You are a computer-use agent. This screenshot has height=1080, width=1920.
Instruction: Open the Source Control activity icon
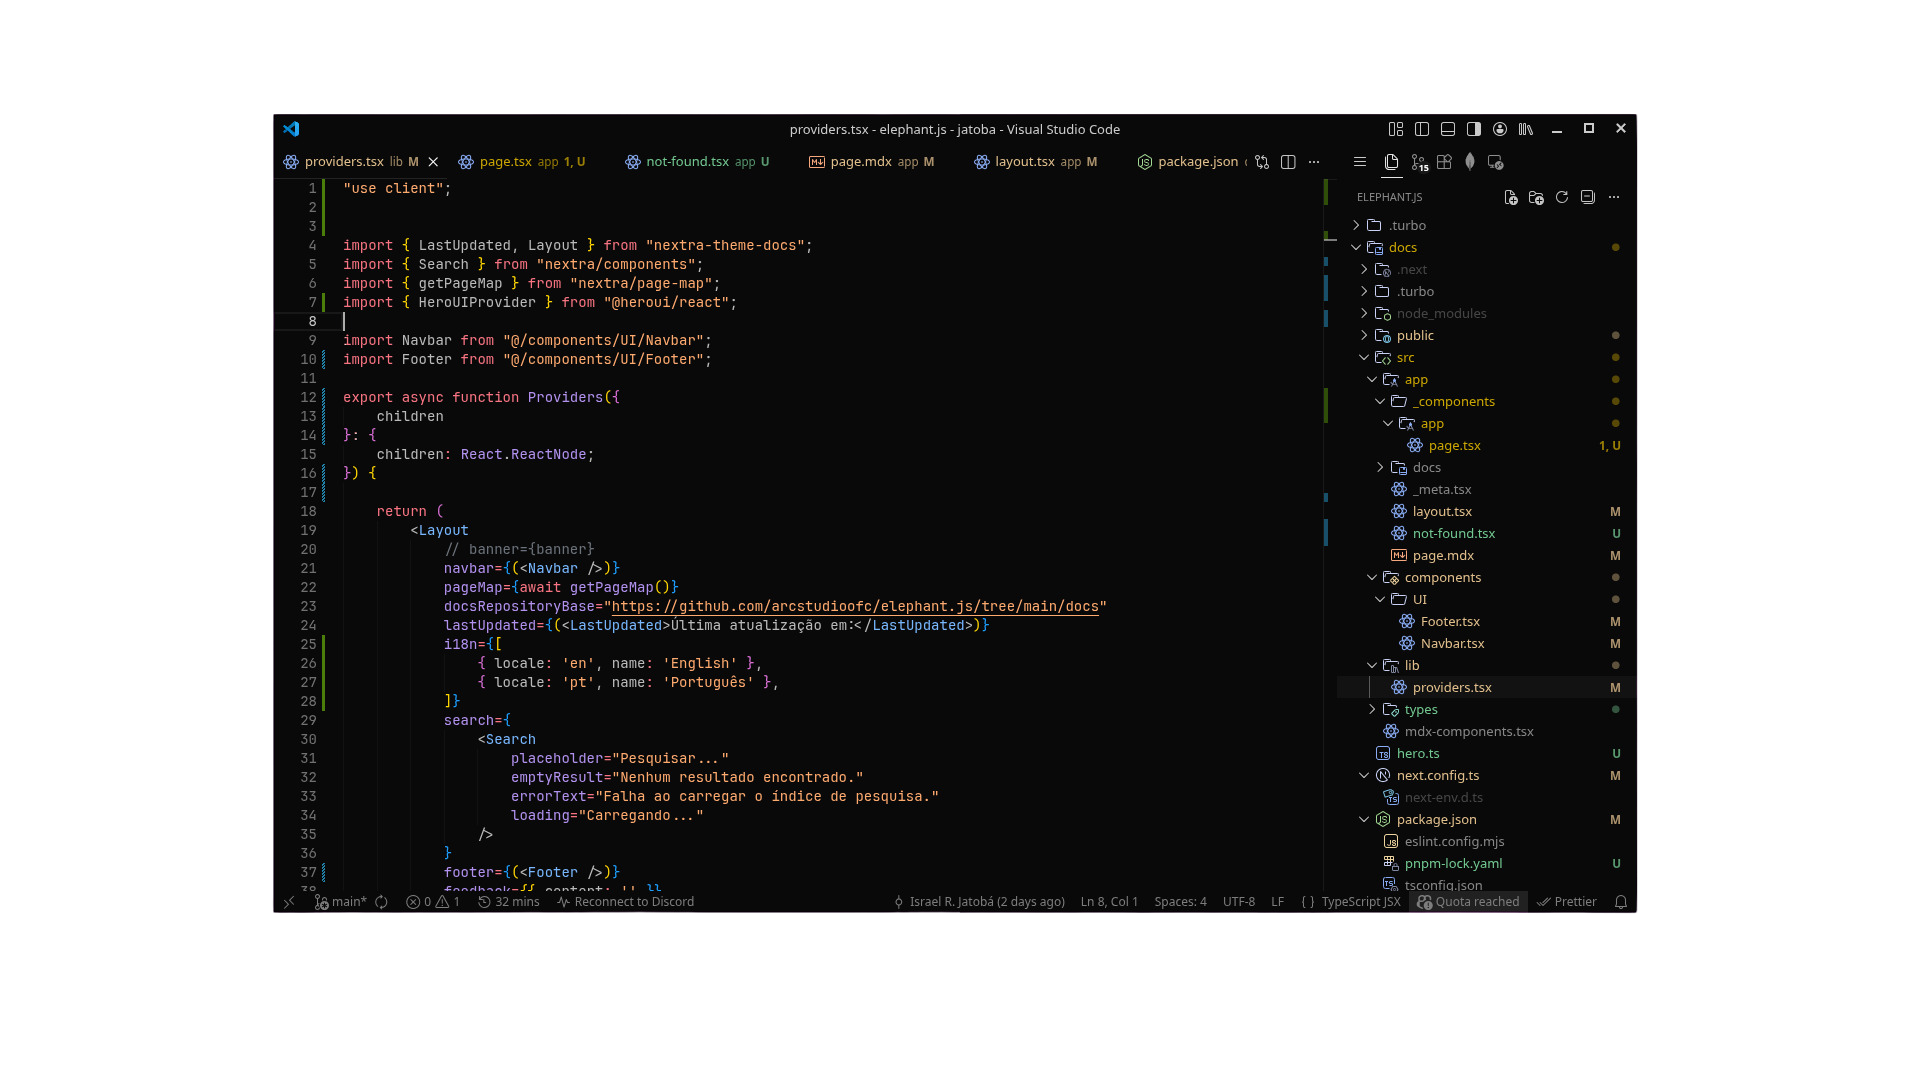[1419, 162]
